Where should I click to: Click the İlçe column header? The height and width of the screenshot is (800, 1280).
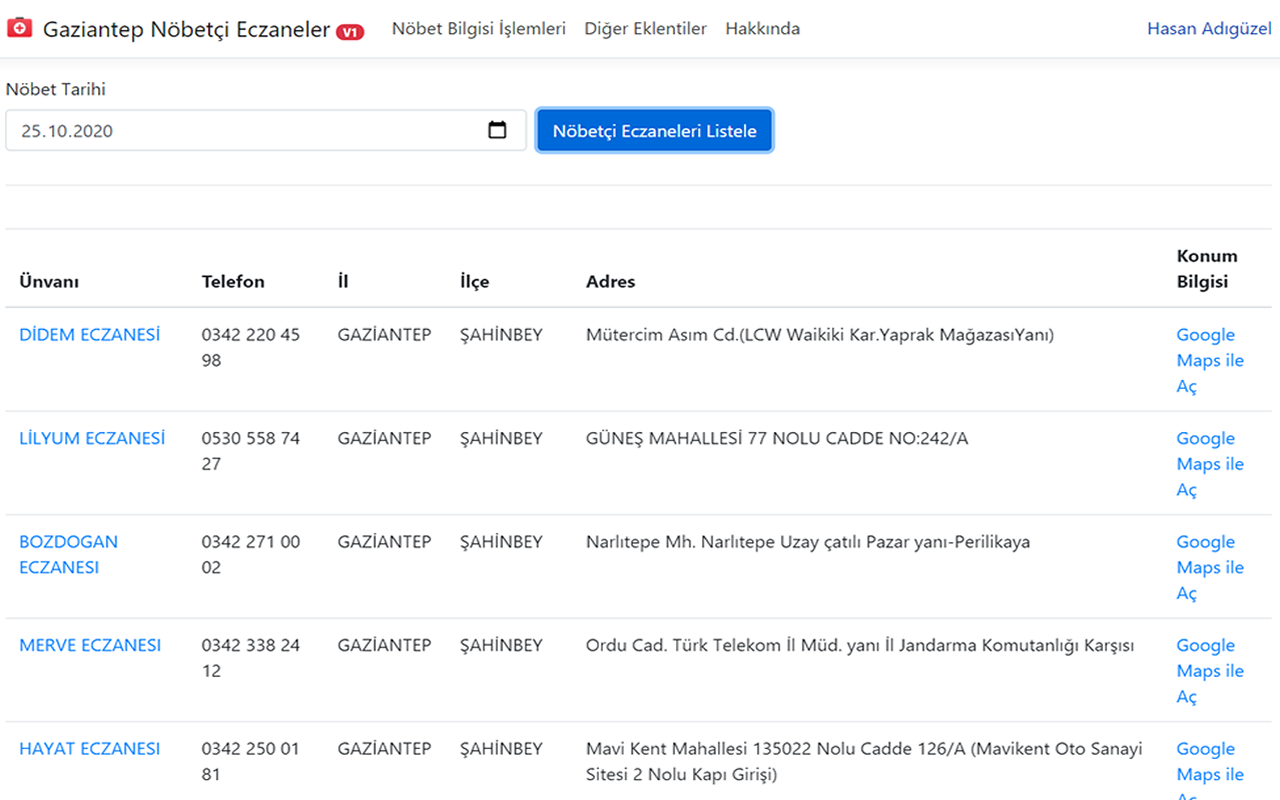click(474, 282)
